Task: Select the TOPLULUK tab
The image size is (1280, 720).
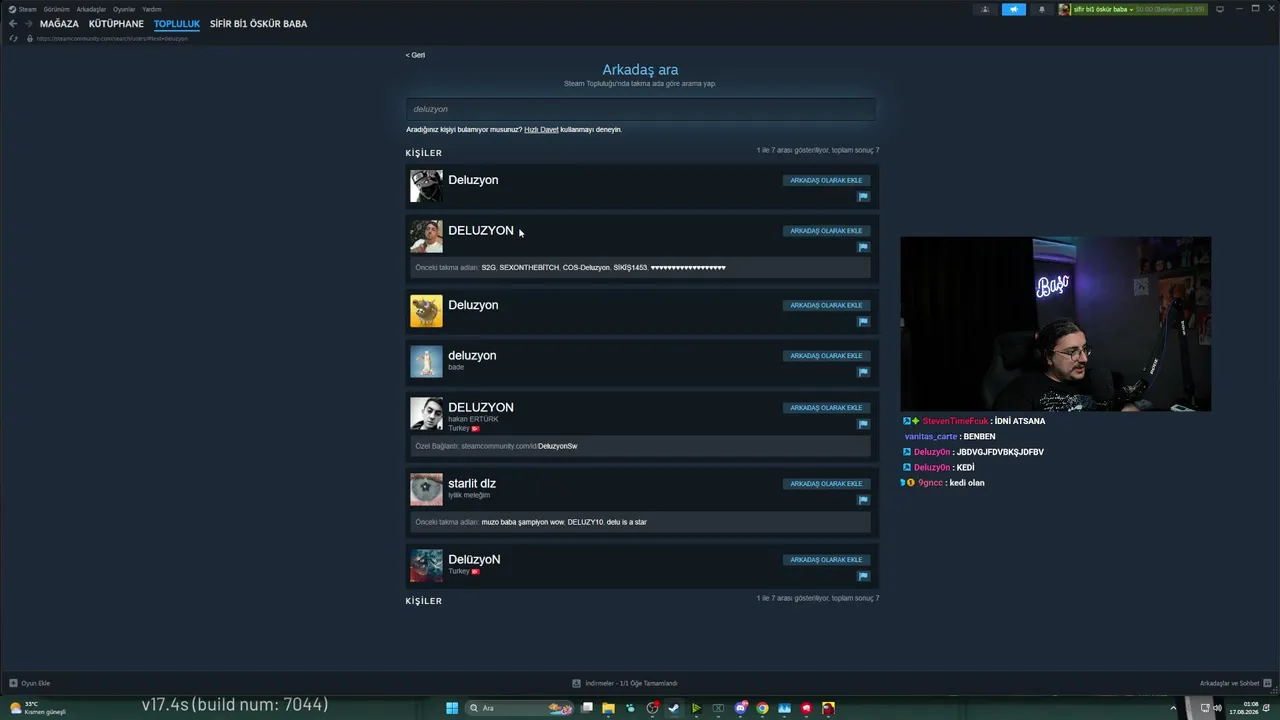Action: (x=177, y=24)
